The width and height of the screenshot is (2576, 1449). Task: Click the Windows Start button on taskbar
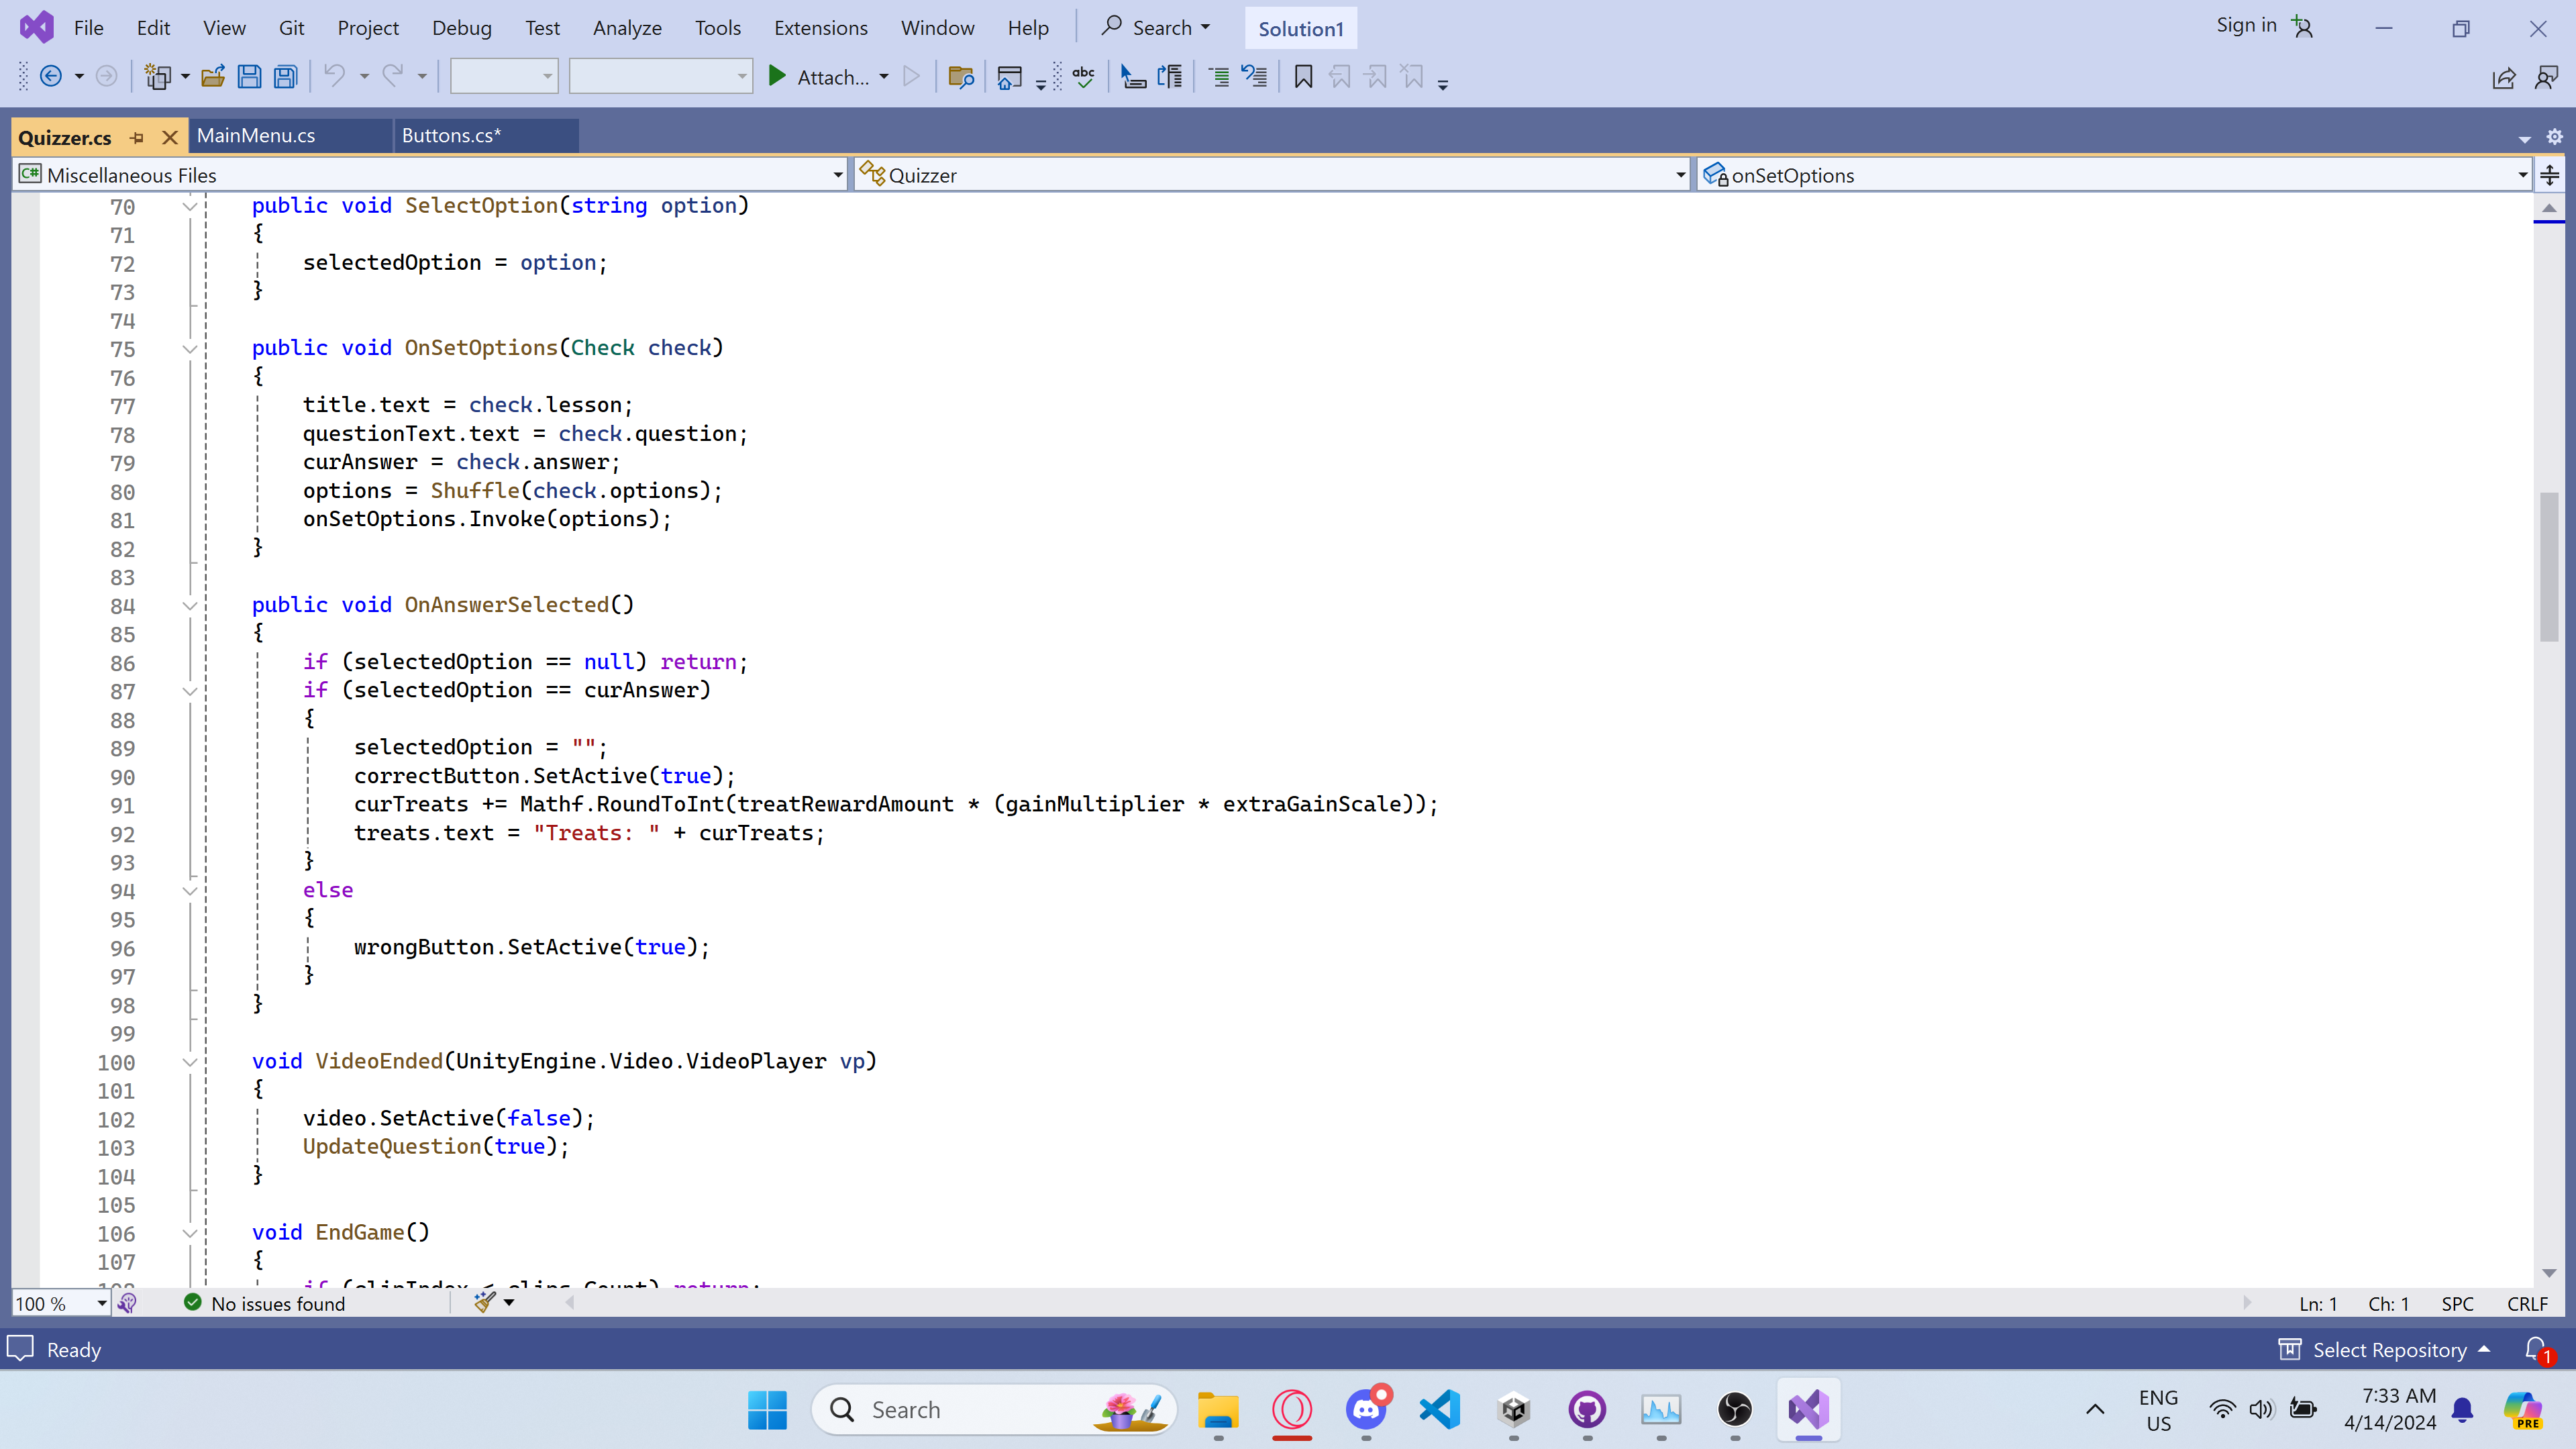coord(767,1409)
